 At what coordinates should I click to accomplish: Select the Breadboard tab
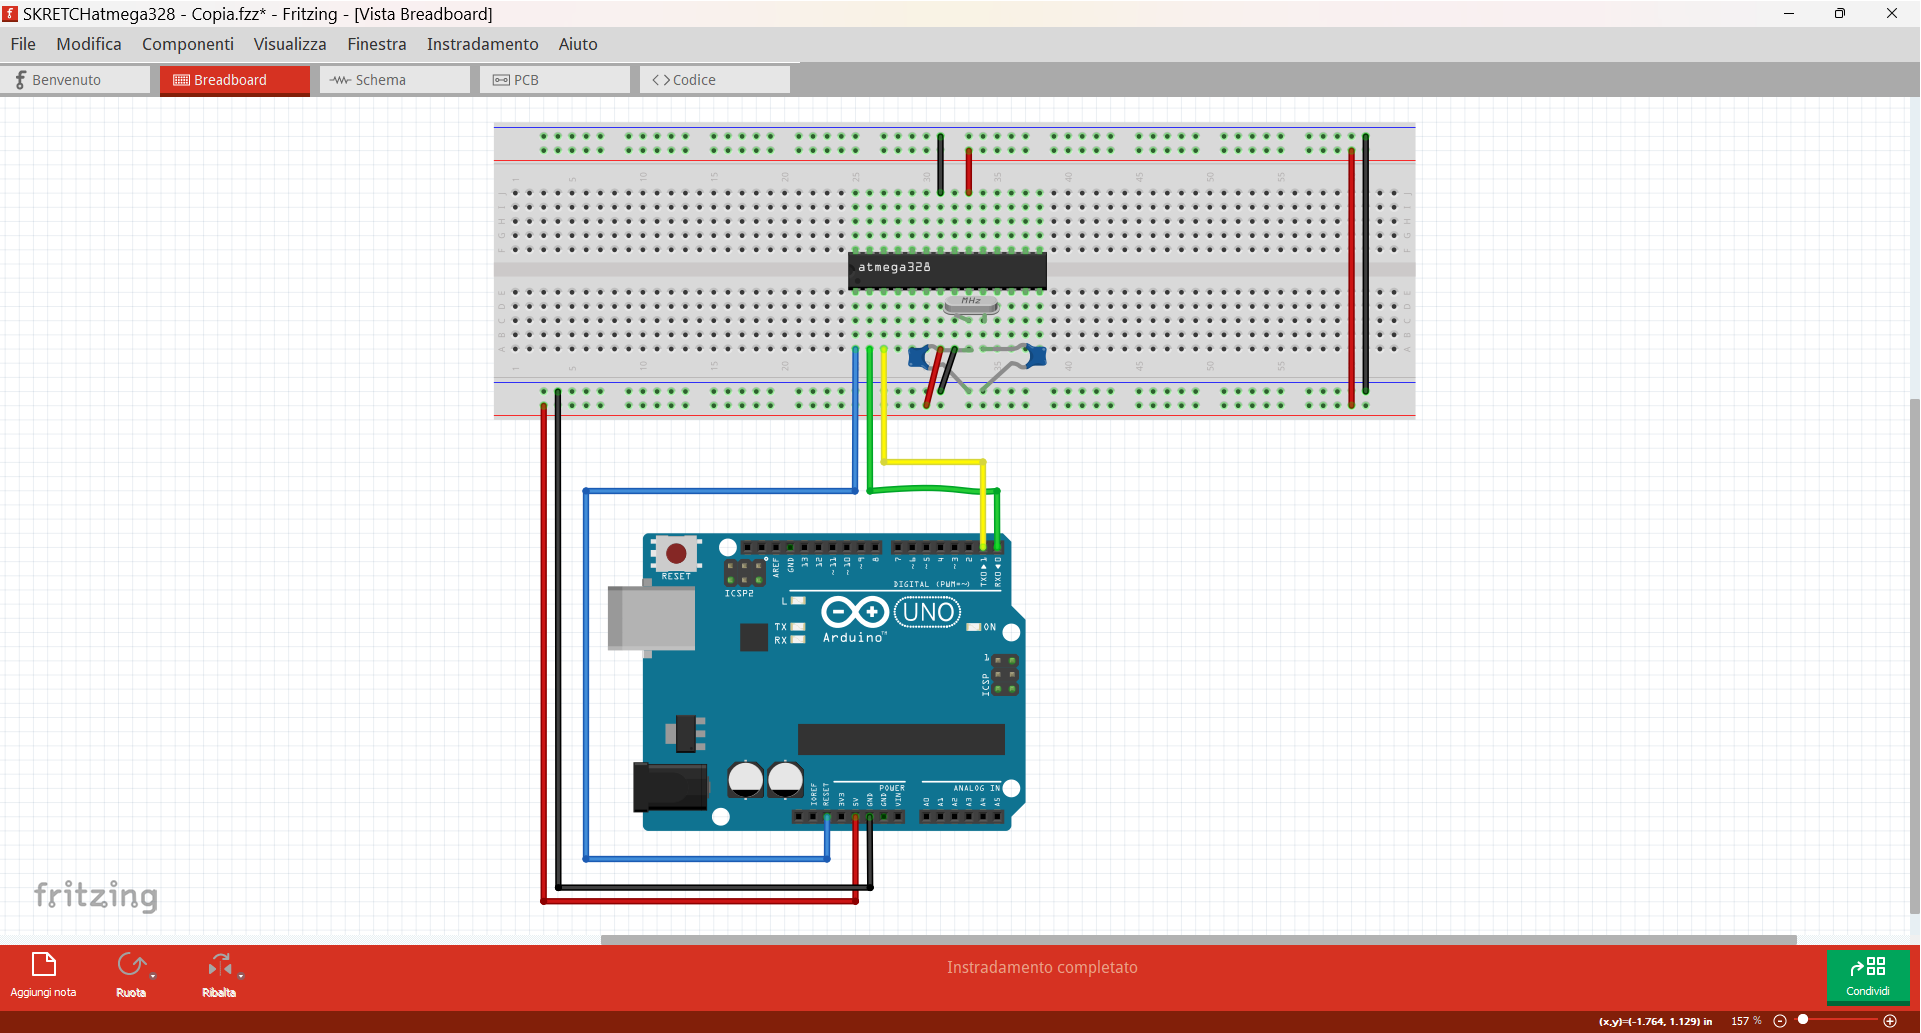tap(235, 80)
